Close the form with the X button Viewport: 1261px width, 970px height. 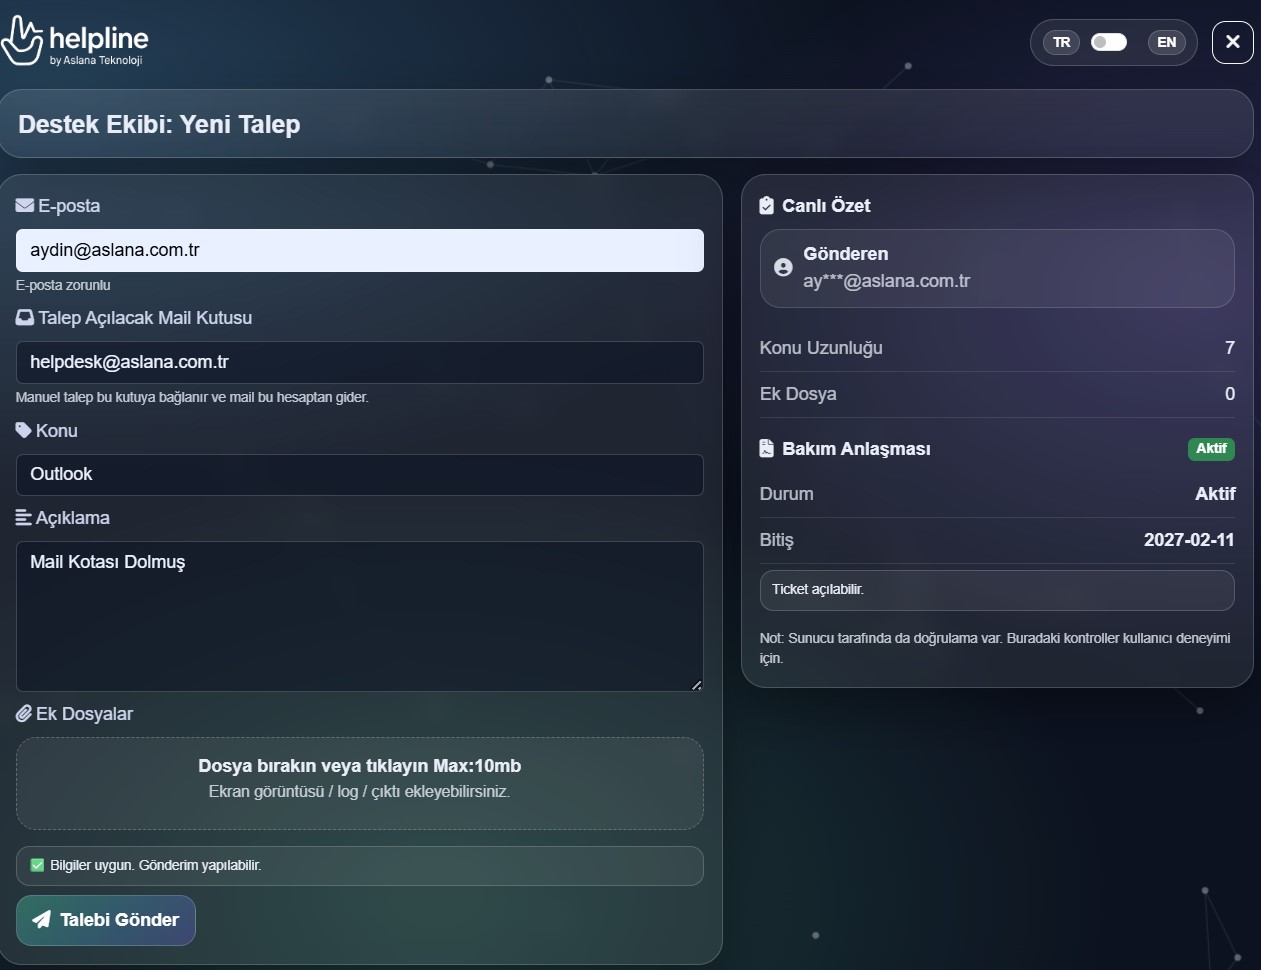tap(1232, 42)
